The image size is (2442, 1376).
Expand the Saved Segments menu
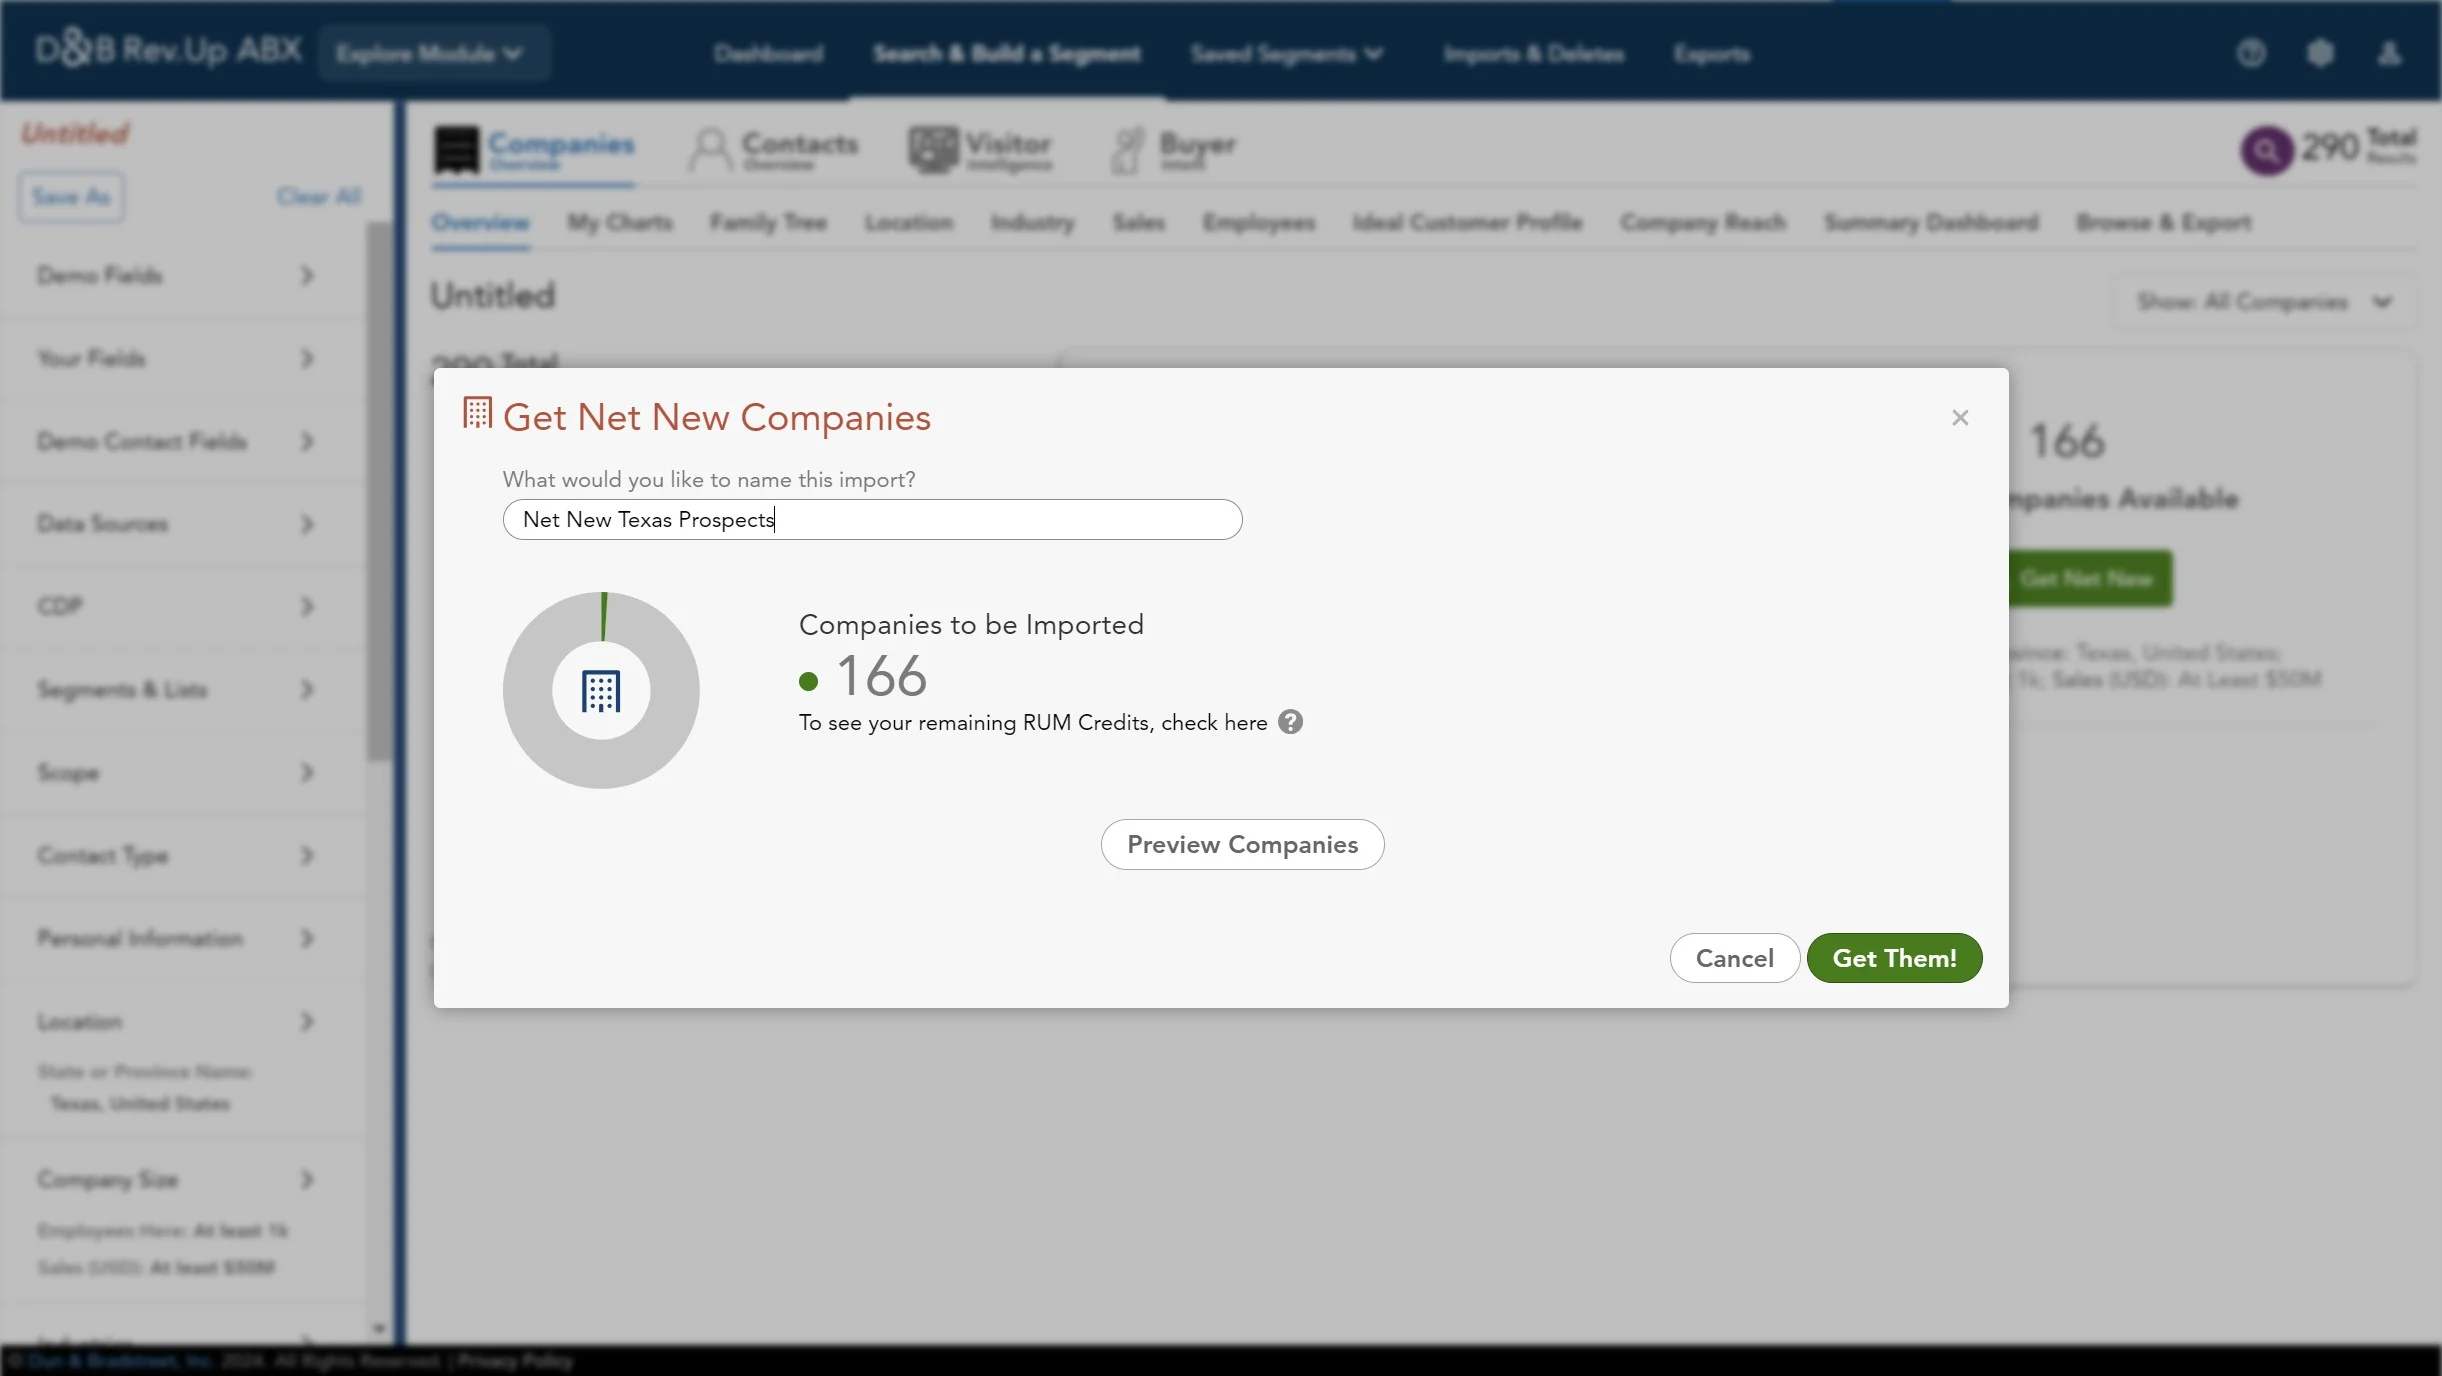[1287, 54]
